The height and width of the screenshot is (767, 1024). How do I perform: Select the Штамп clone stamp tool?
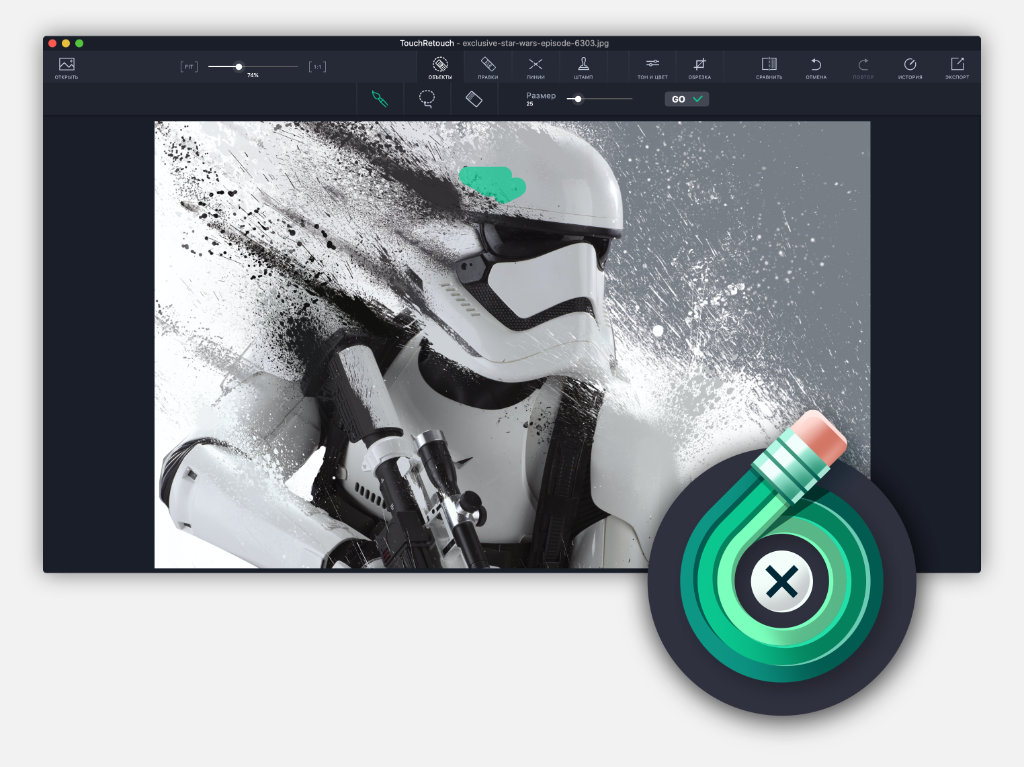pyautogui.click(x=583, y=68)
